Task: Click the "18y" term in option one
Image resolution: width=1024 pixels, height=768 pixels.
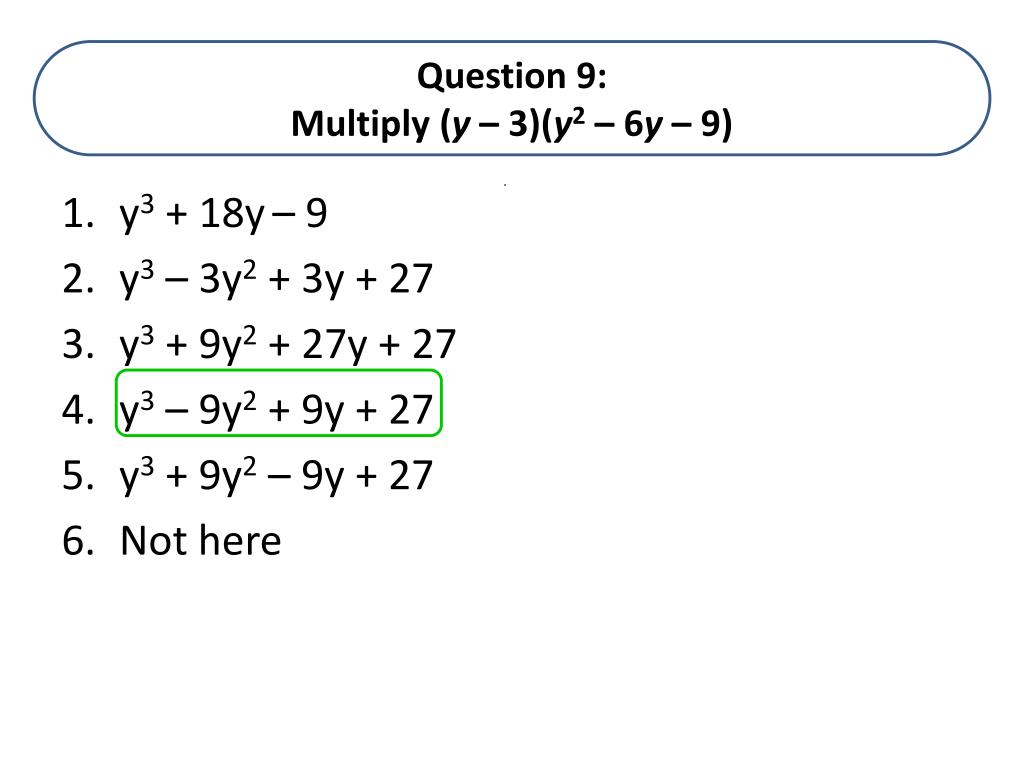Action: click(x=232, y=216)
